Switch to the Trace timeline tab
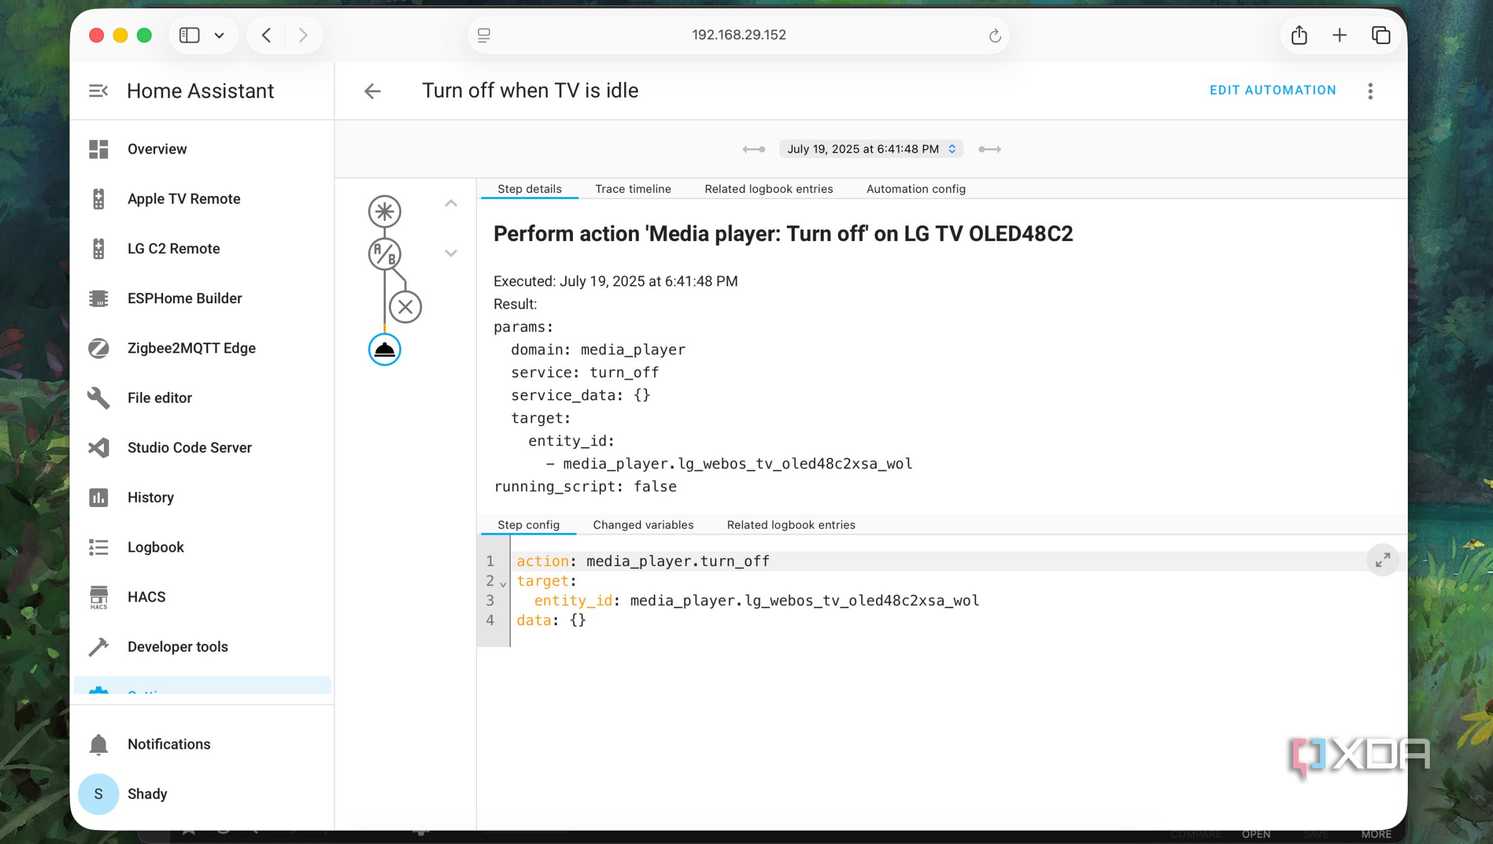This screenshot has width=1493, height=844. pyautogui.click(x=633, y=189)
